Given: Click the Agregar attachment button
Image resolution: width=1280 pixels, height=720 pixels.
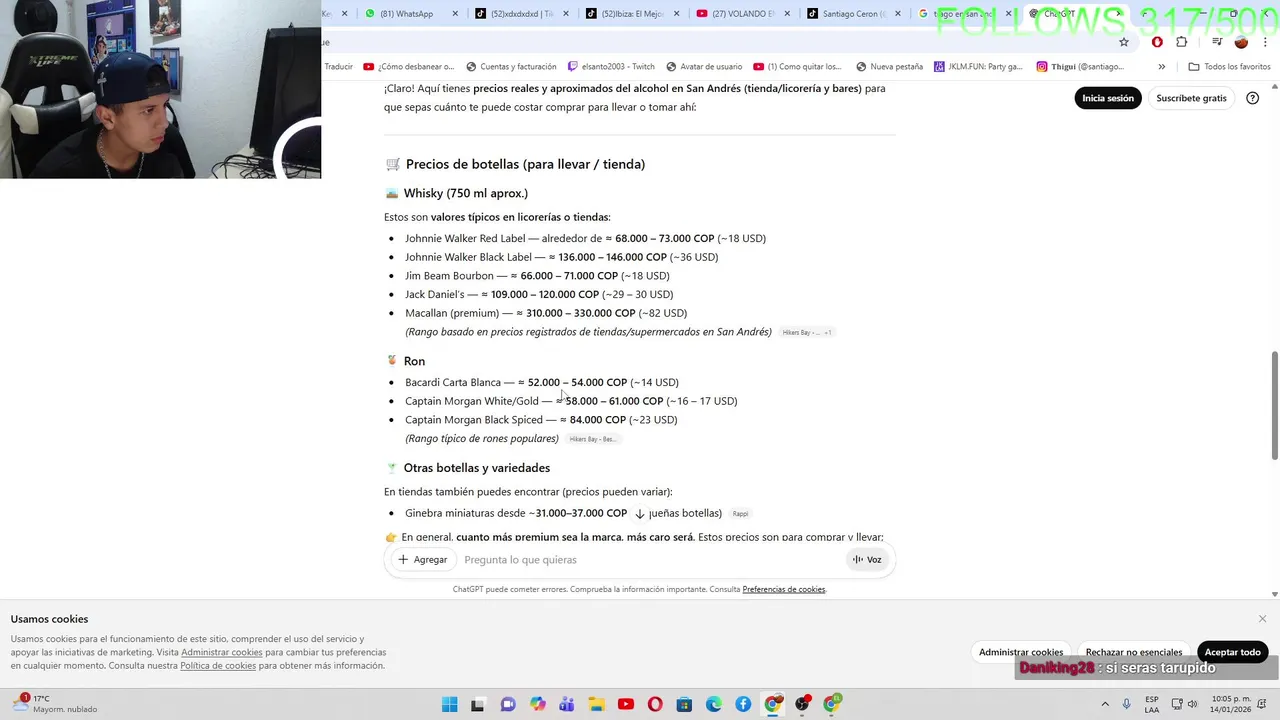Looking at the screenshot, I should [422, 560].
